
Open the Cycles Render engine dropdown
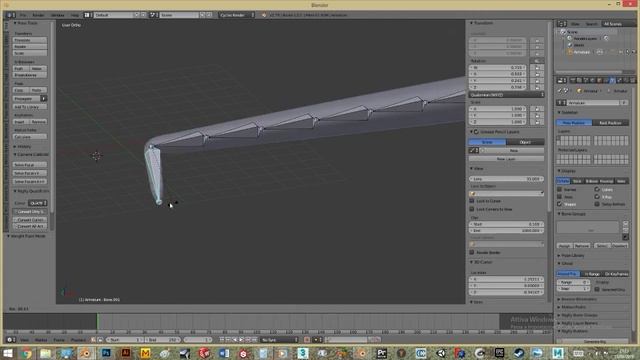pyautogui.click(x=237, y=15)
